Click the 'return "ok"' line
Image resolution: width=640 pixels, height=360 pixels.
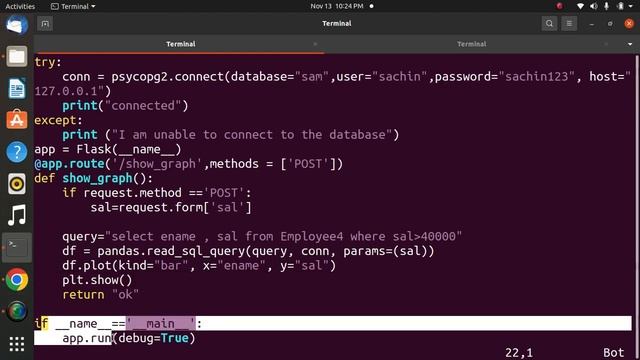100,295
